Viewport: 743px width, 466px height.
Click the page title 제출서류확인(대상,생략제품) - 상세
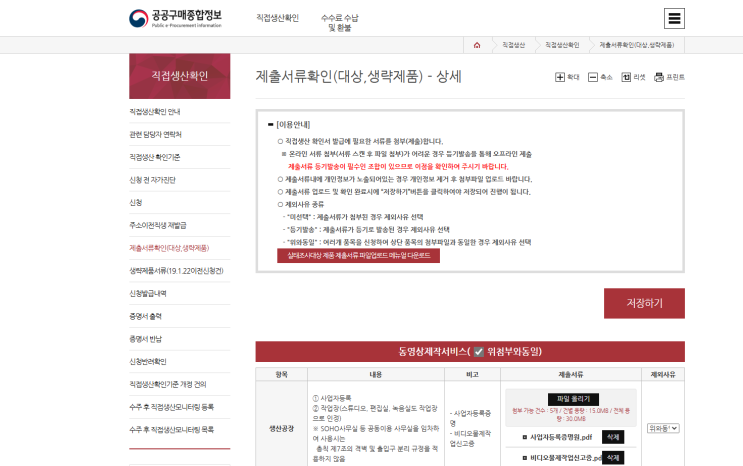[x=359, y=76]
